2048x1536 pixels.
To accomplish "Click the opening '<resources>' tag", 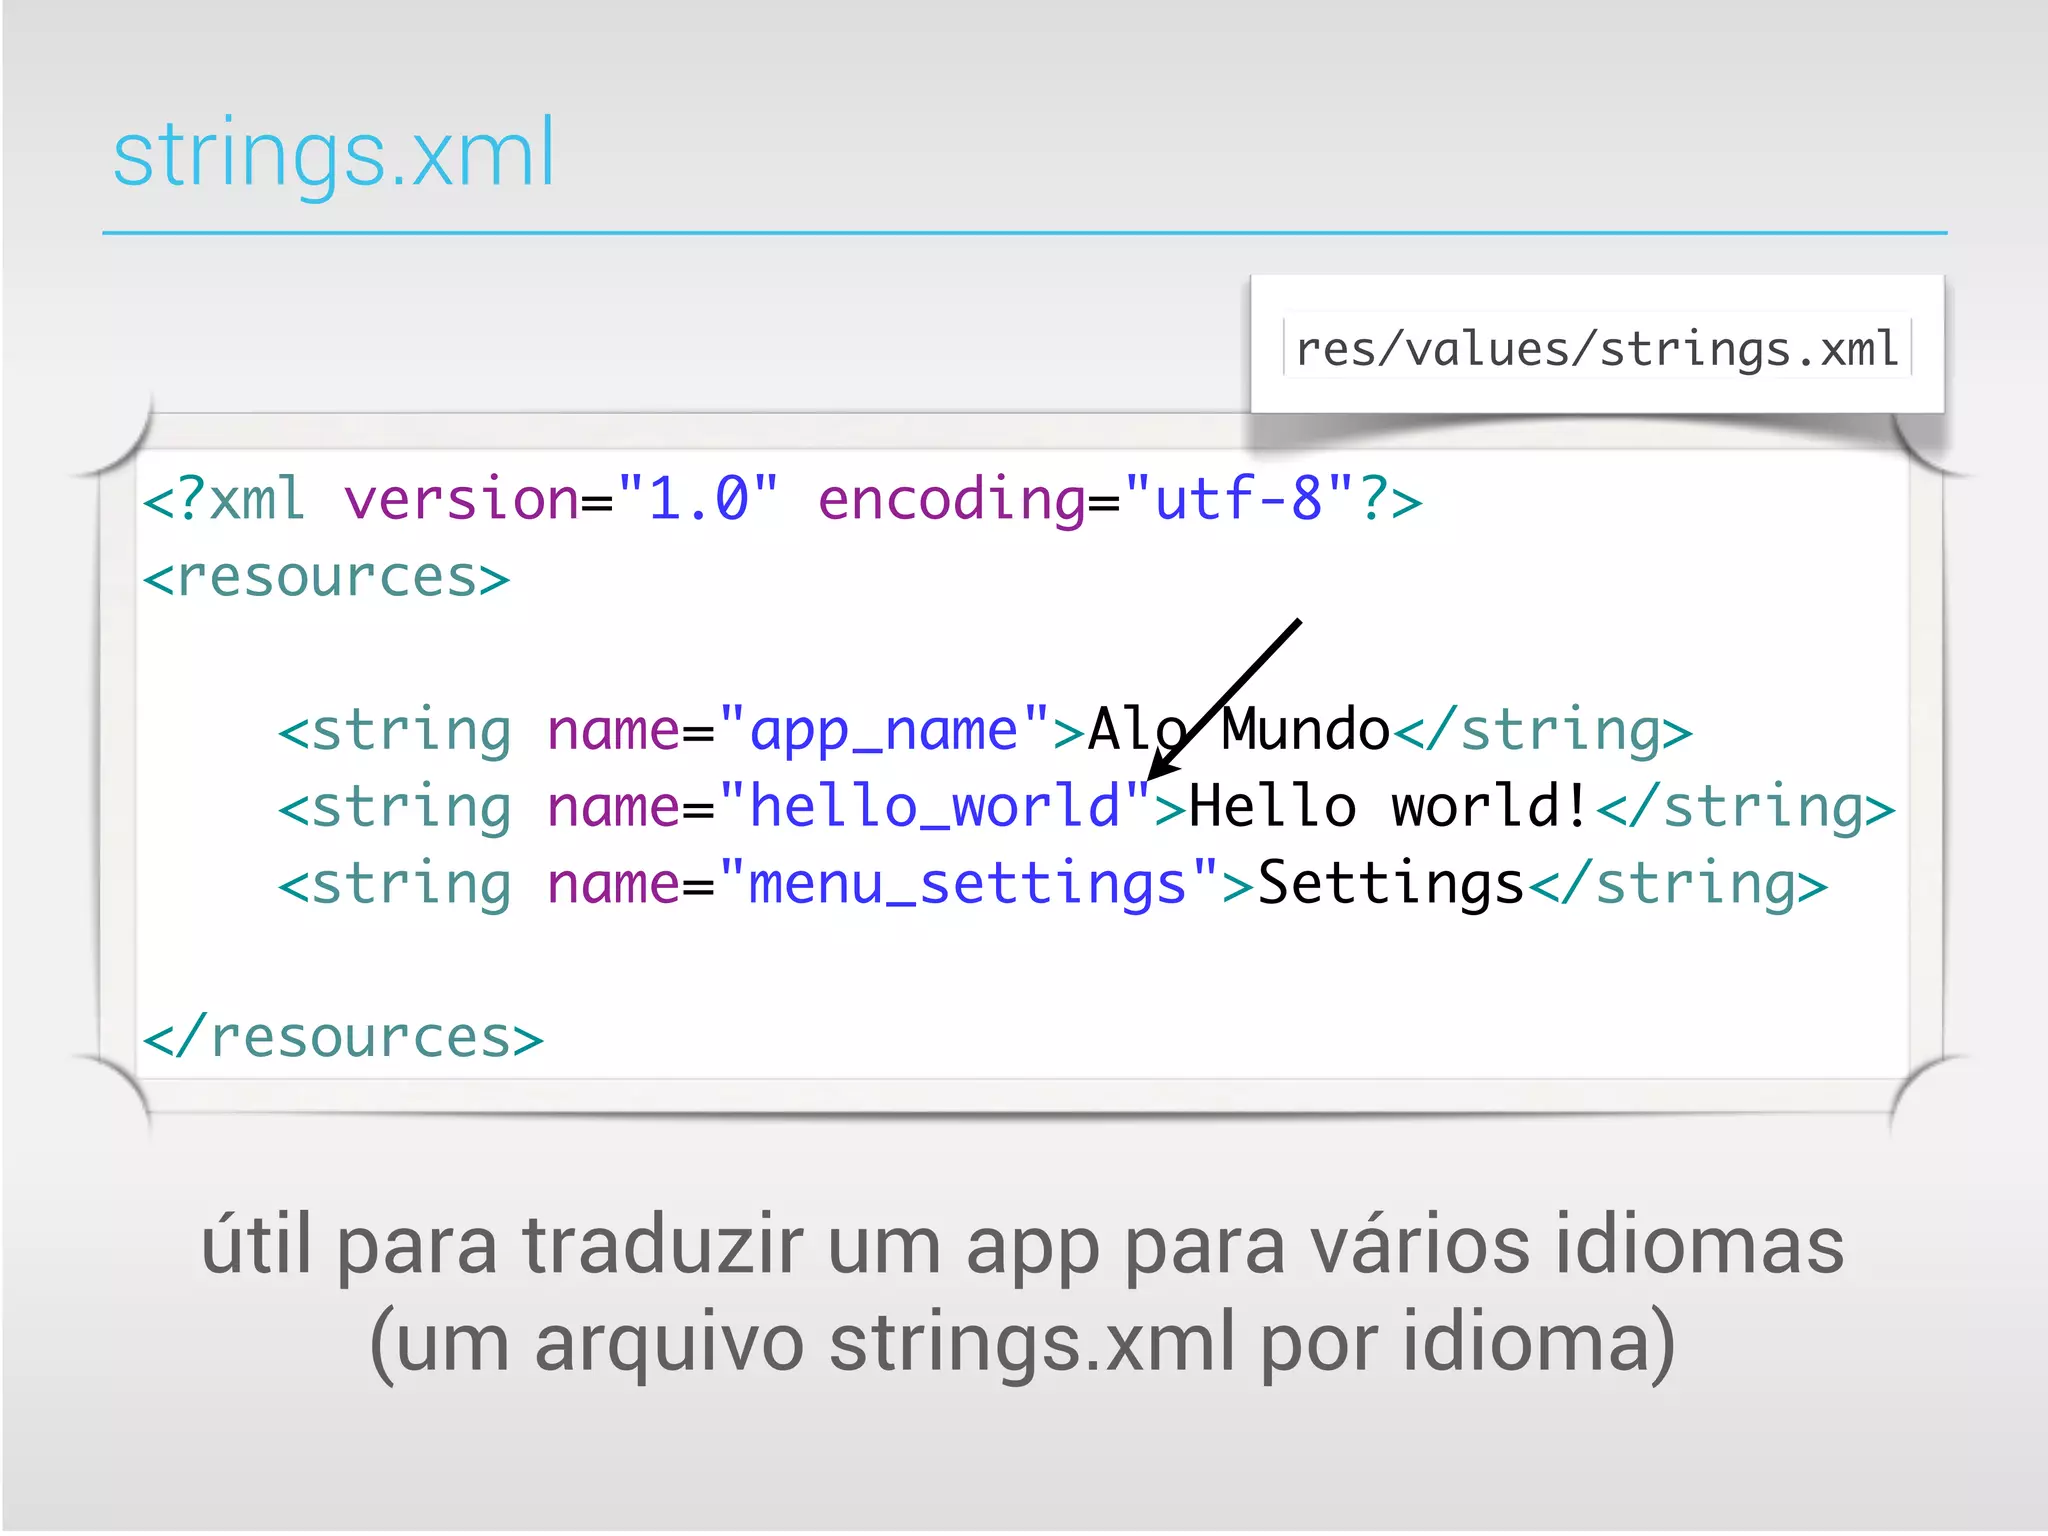I will click(326, 577).
